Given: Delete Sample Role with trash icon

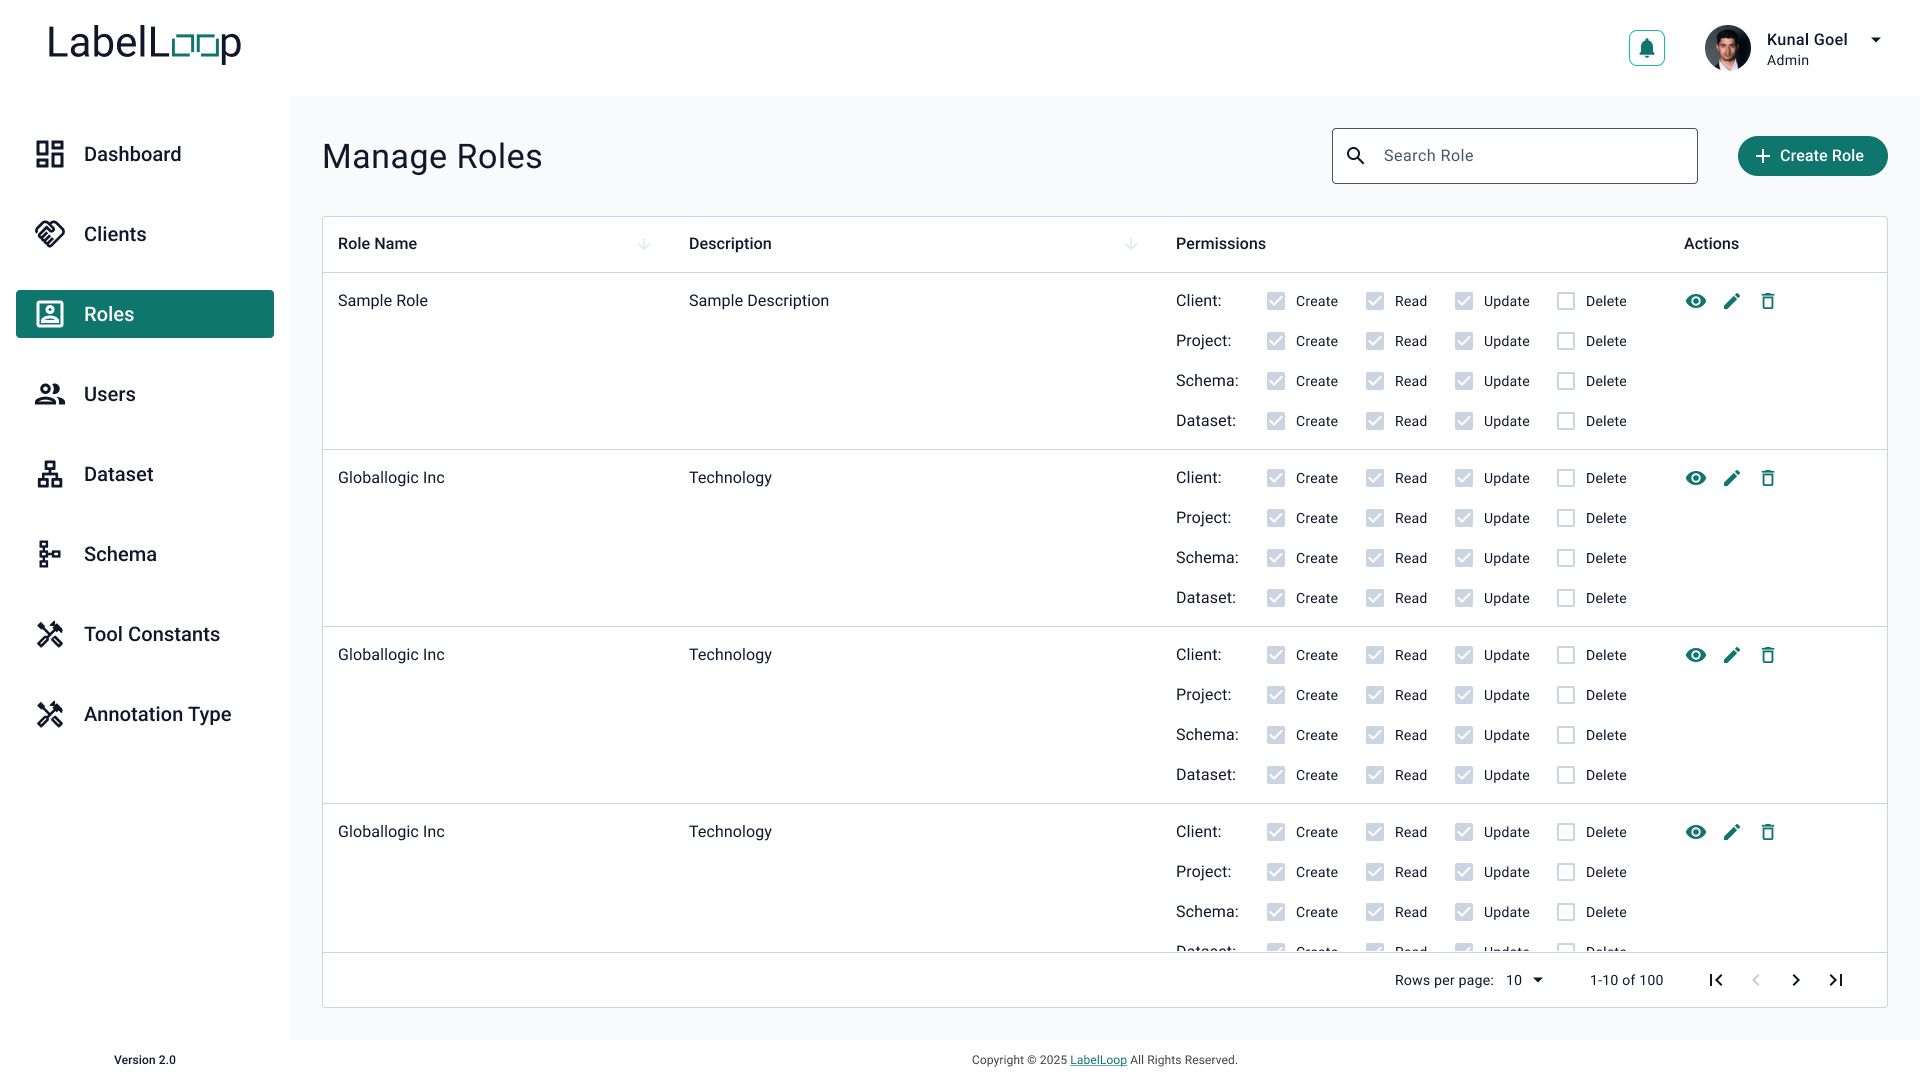Looking at the screenshot, I should click(1768, 301).
